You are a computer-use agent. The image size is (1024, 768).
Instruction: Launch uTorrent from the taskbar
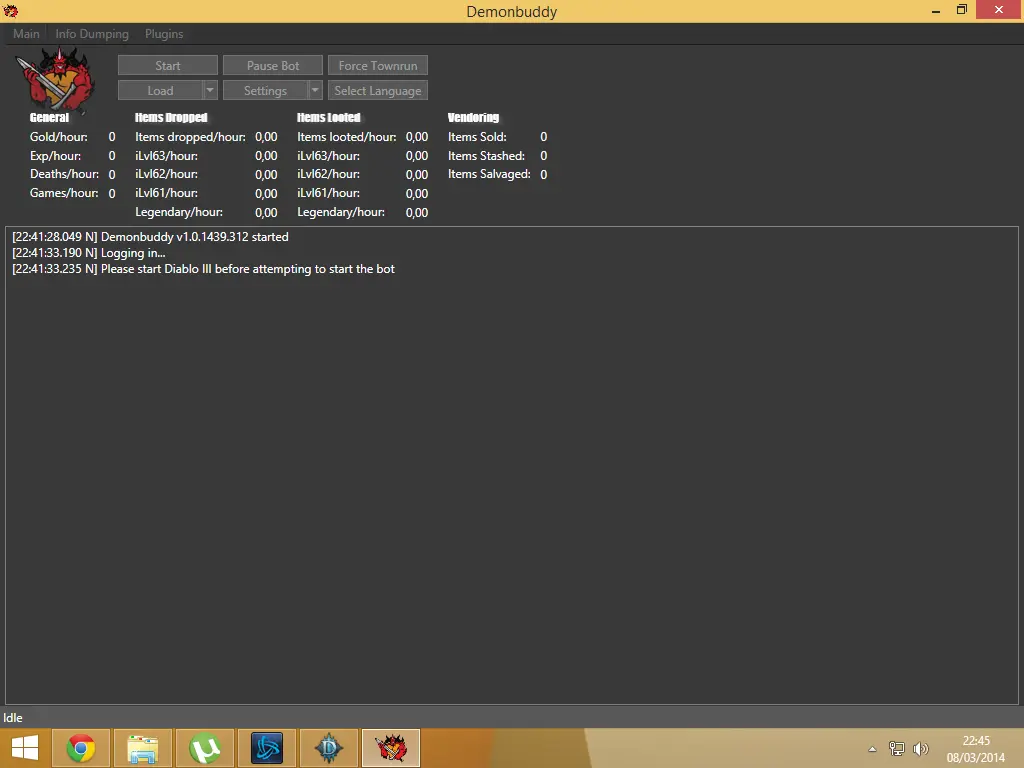pos(205,748)
